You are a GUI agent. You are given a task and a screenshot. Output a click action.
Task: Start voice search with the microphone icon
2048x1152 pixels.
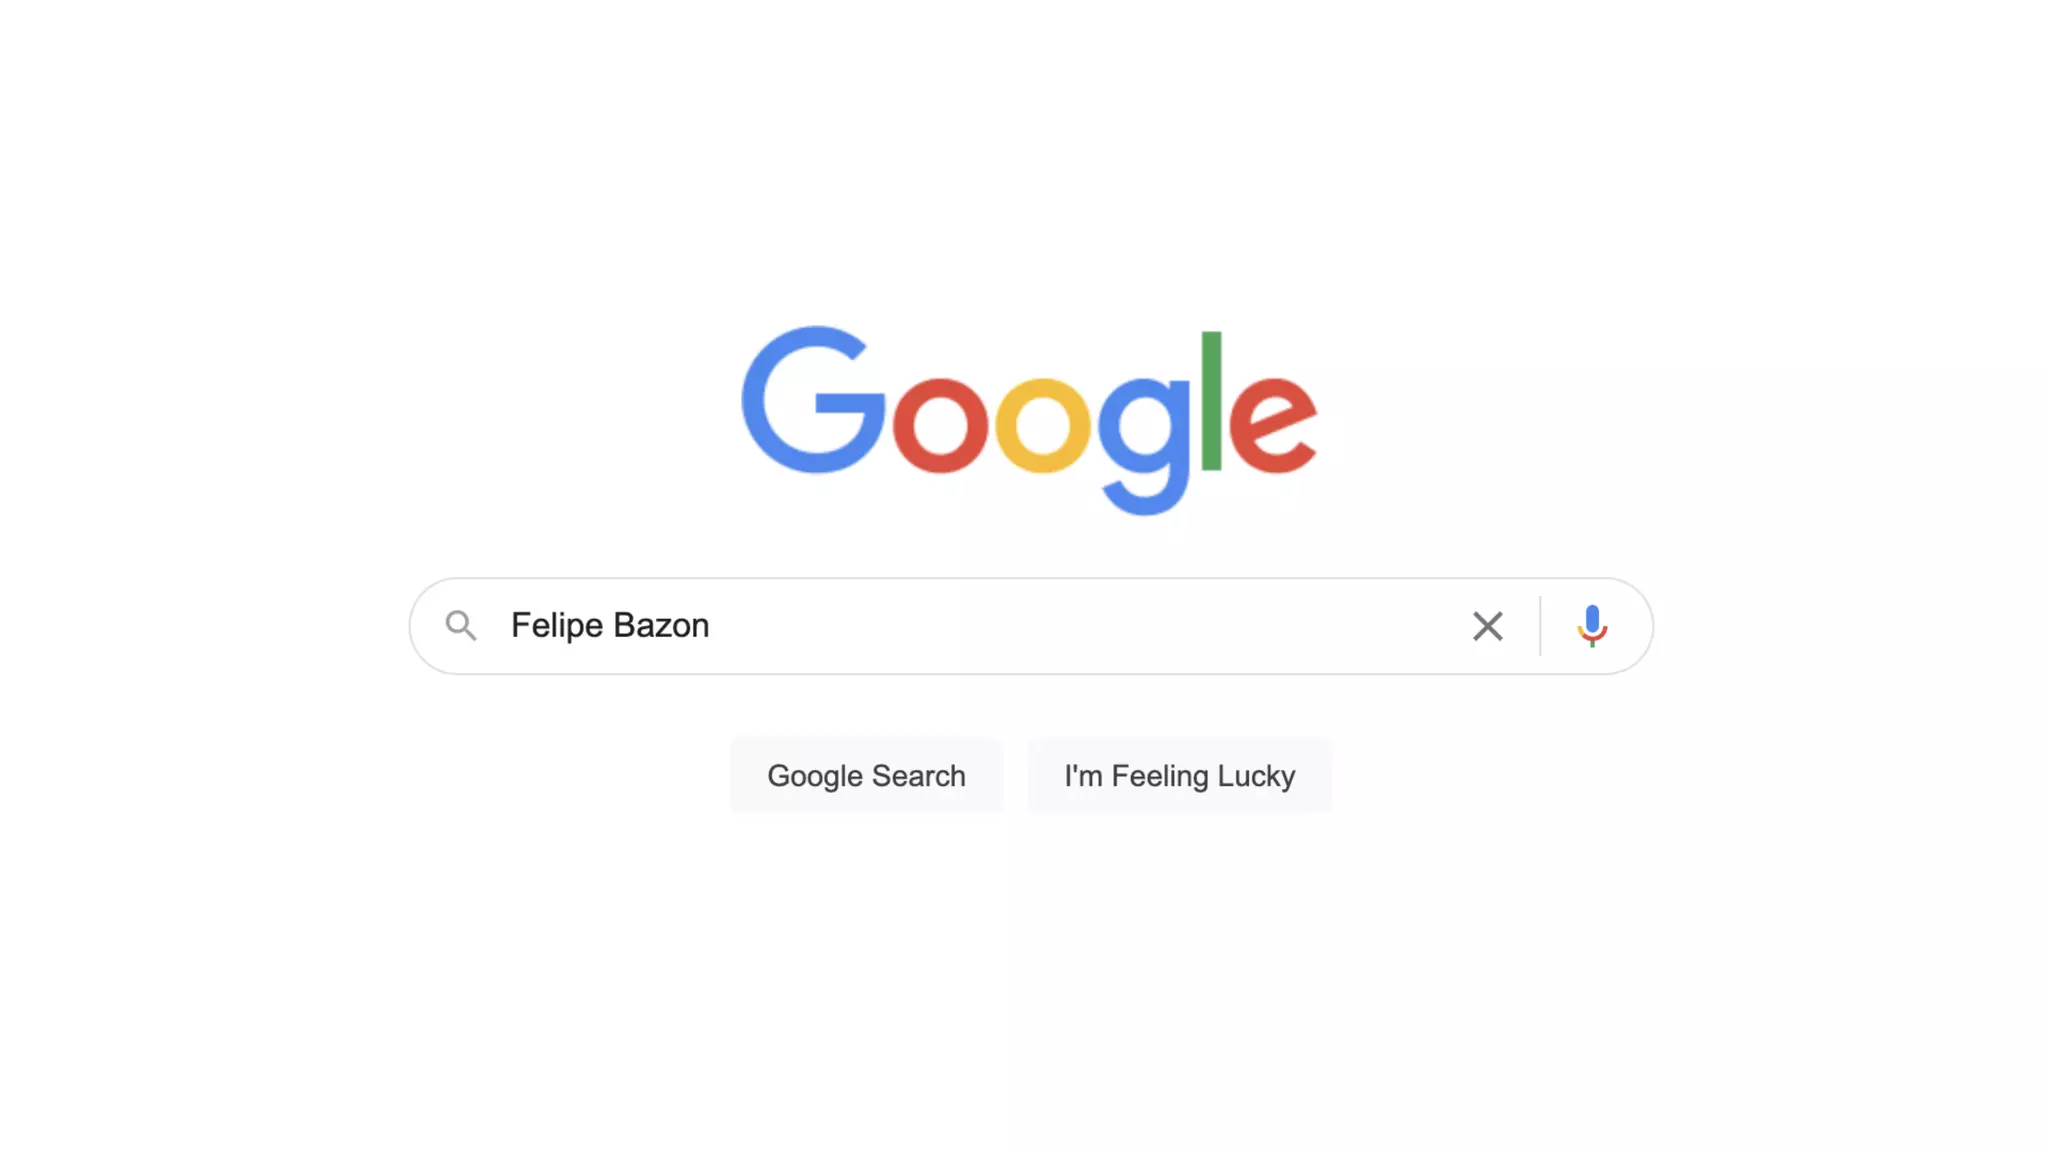coord(1592,626)
